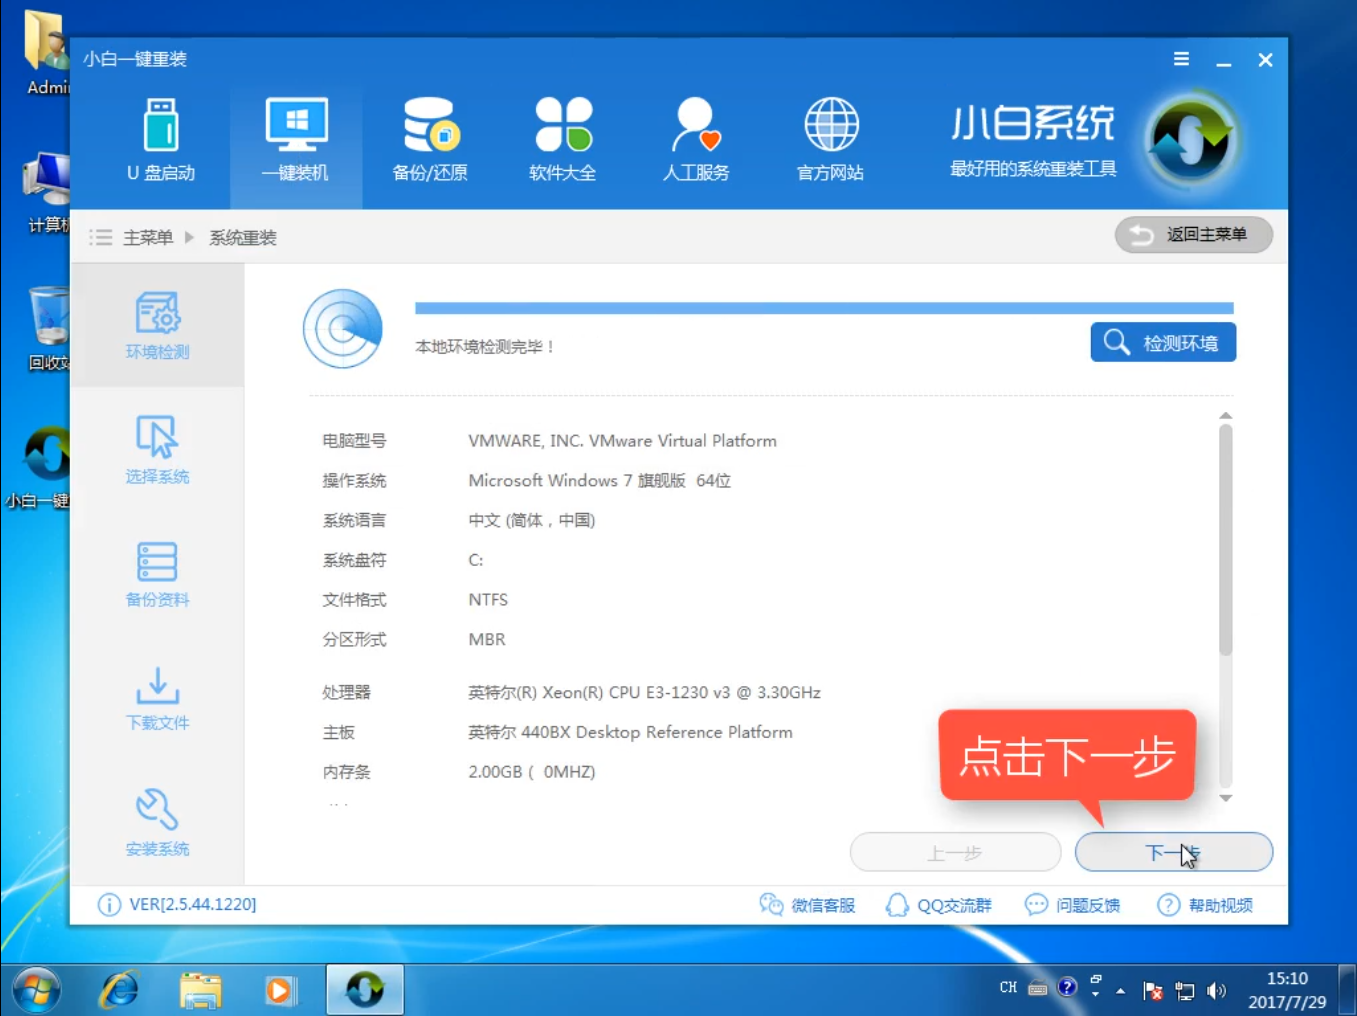Open 问题反馈 feedback
1357x1016 pixels.
pos(1072,904)
